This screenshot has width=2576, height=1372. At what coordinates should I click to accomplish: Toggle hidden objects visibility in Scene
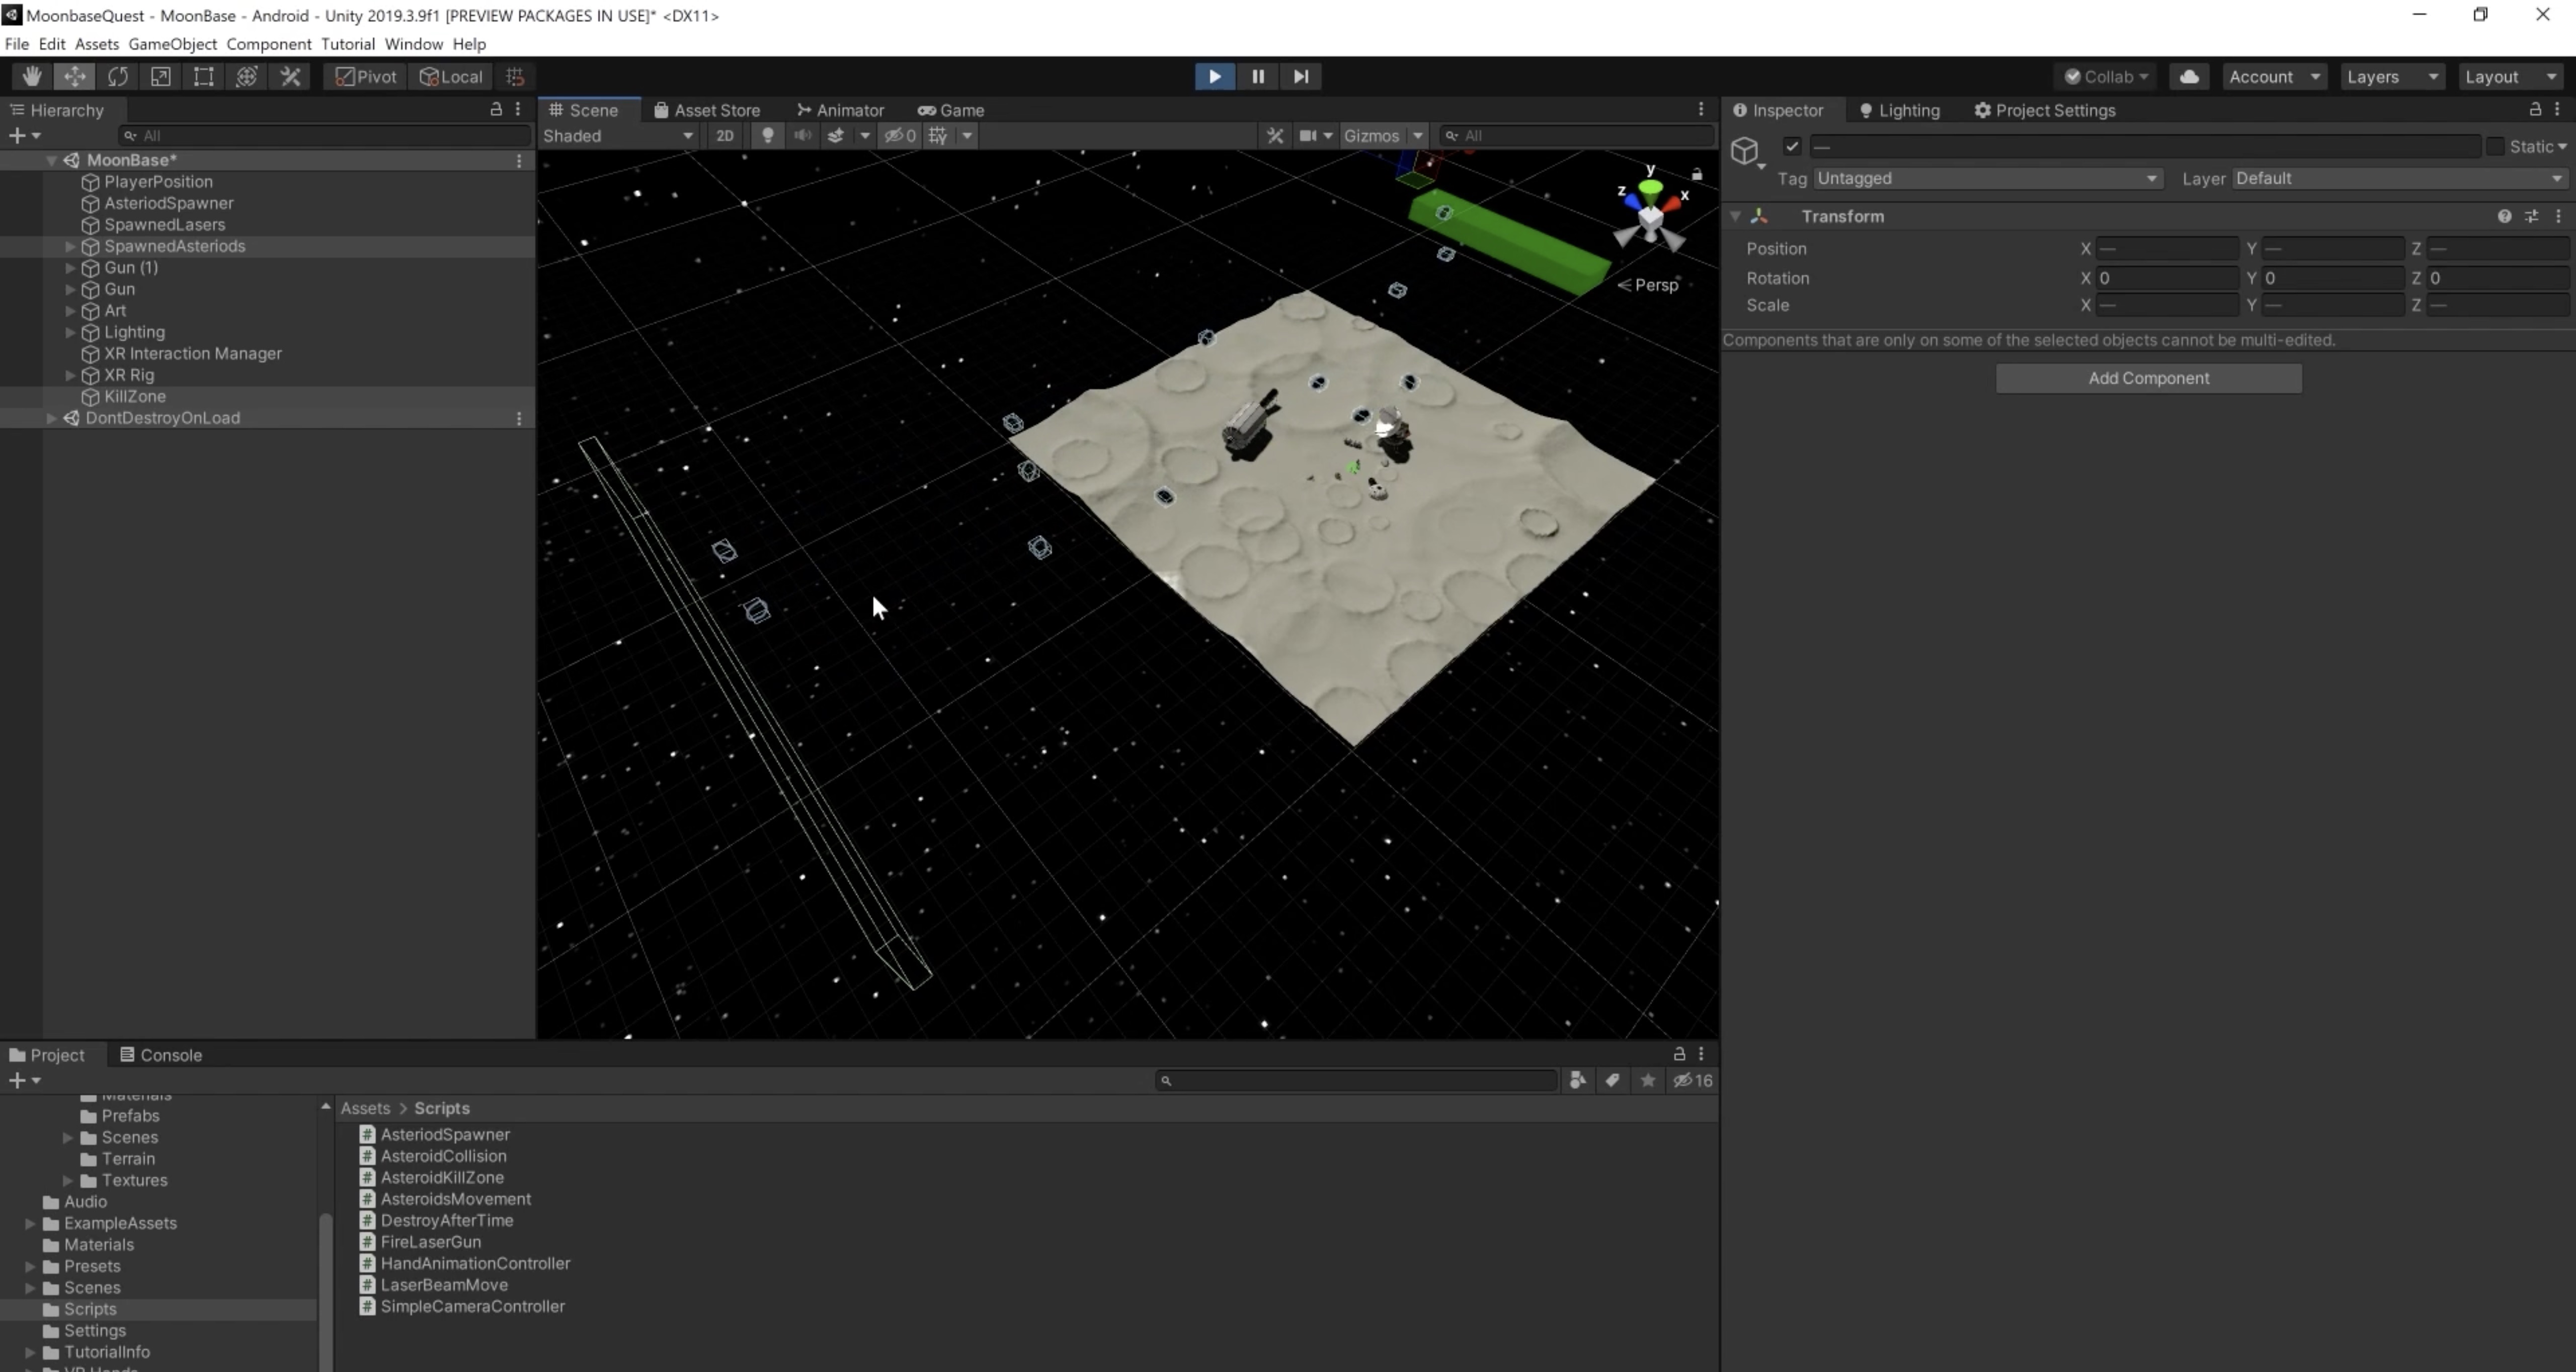pyautogui.click(x=900, y=135)
